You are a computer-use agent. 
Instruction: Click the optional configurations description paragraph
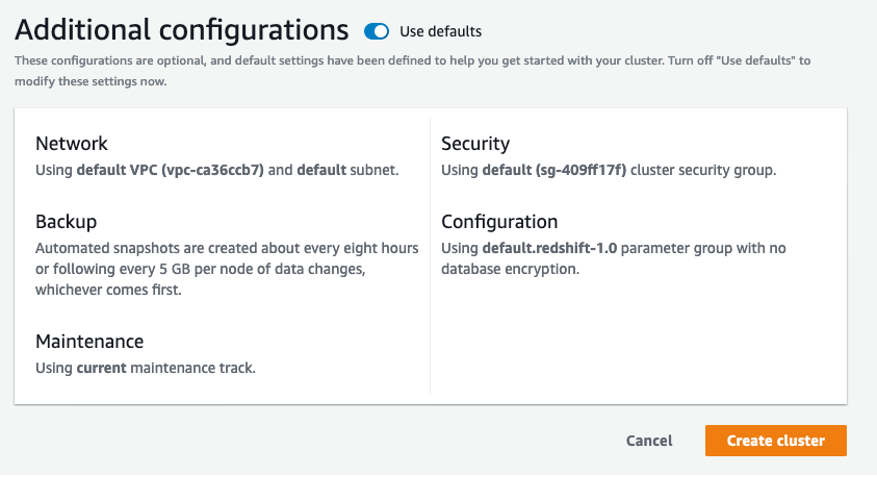click(412, 70)
